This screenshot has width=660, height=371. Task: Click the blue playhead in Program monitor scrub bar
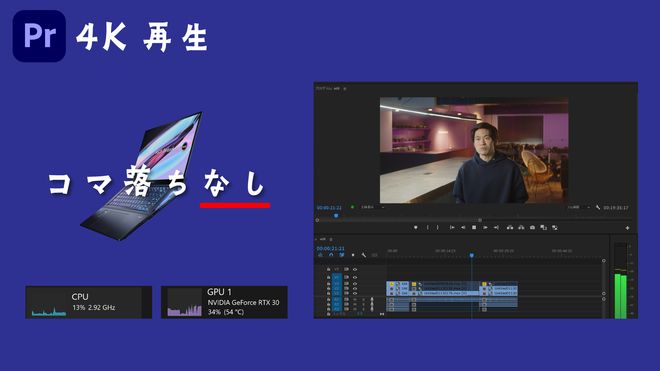pos(336,216)
